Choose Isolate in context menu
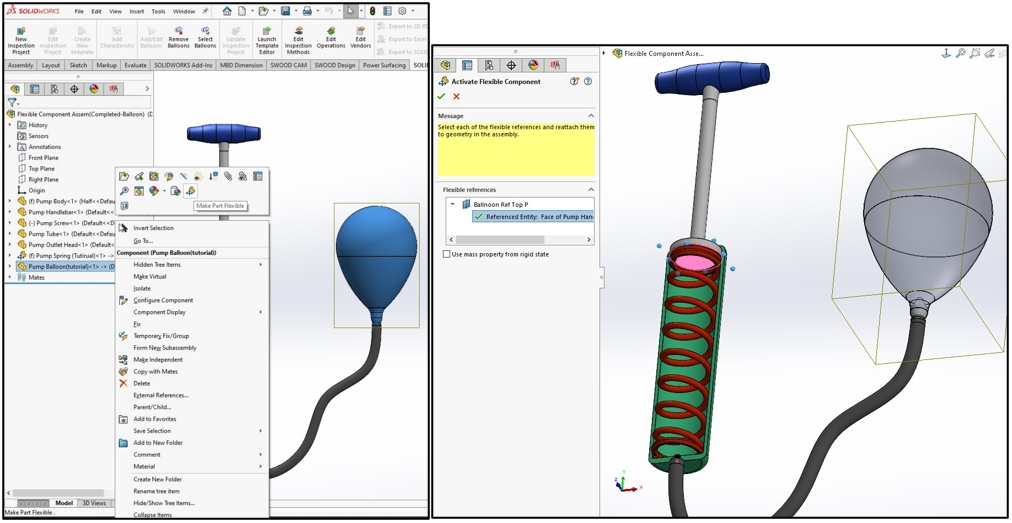Screen dimensions: 1012x523 coord(142,289)
